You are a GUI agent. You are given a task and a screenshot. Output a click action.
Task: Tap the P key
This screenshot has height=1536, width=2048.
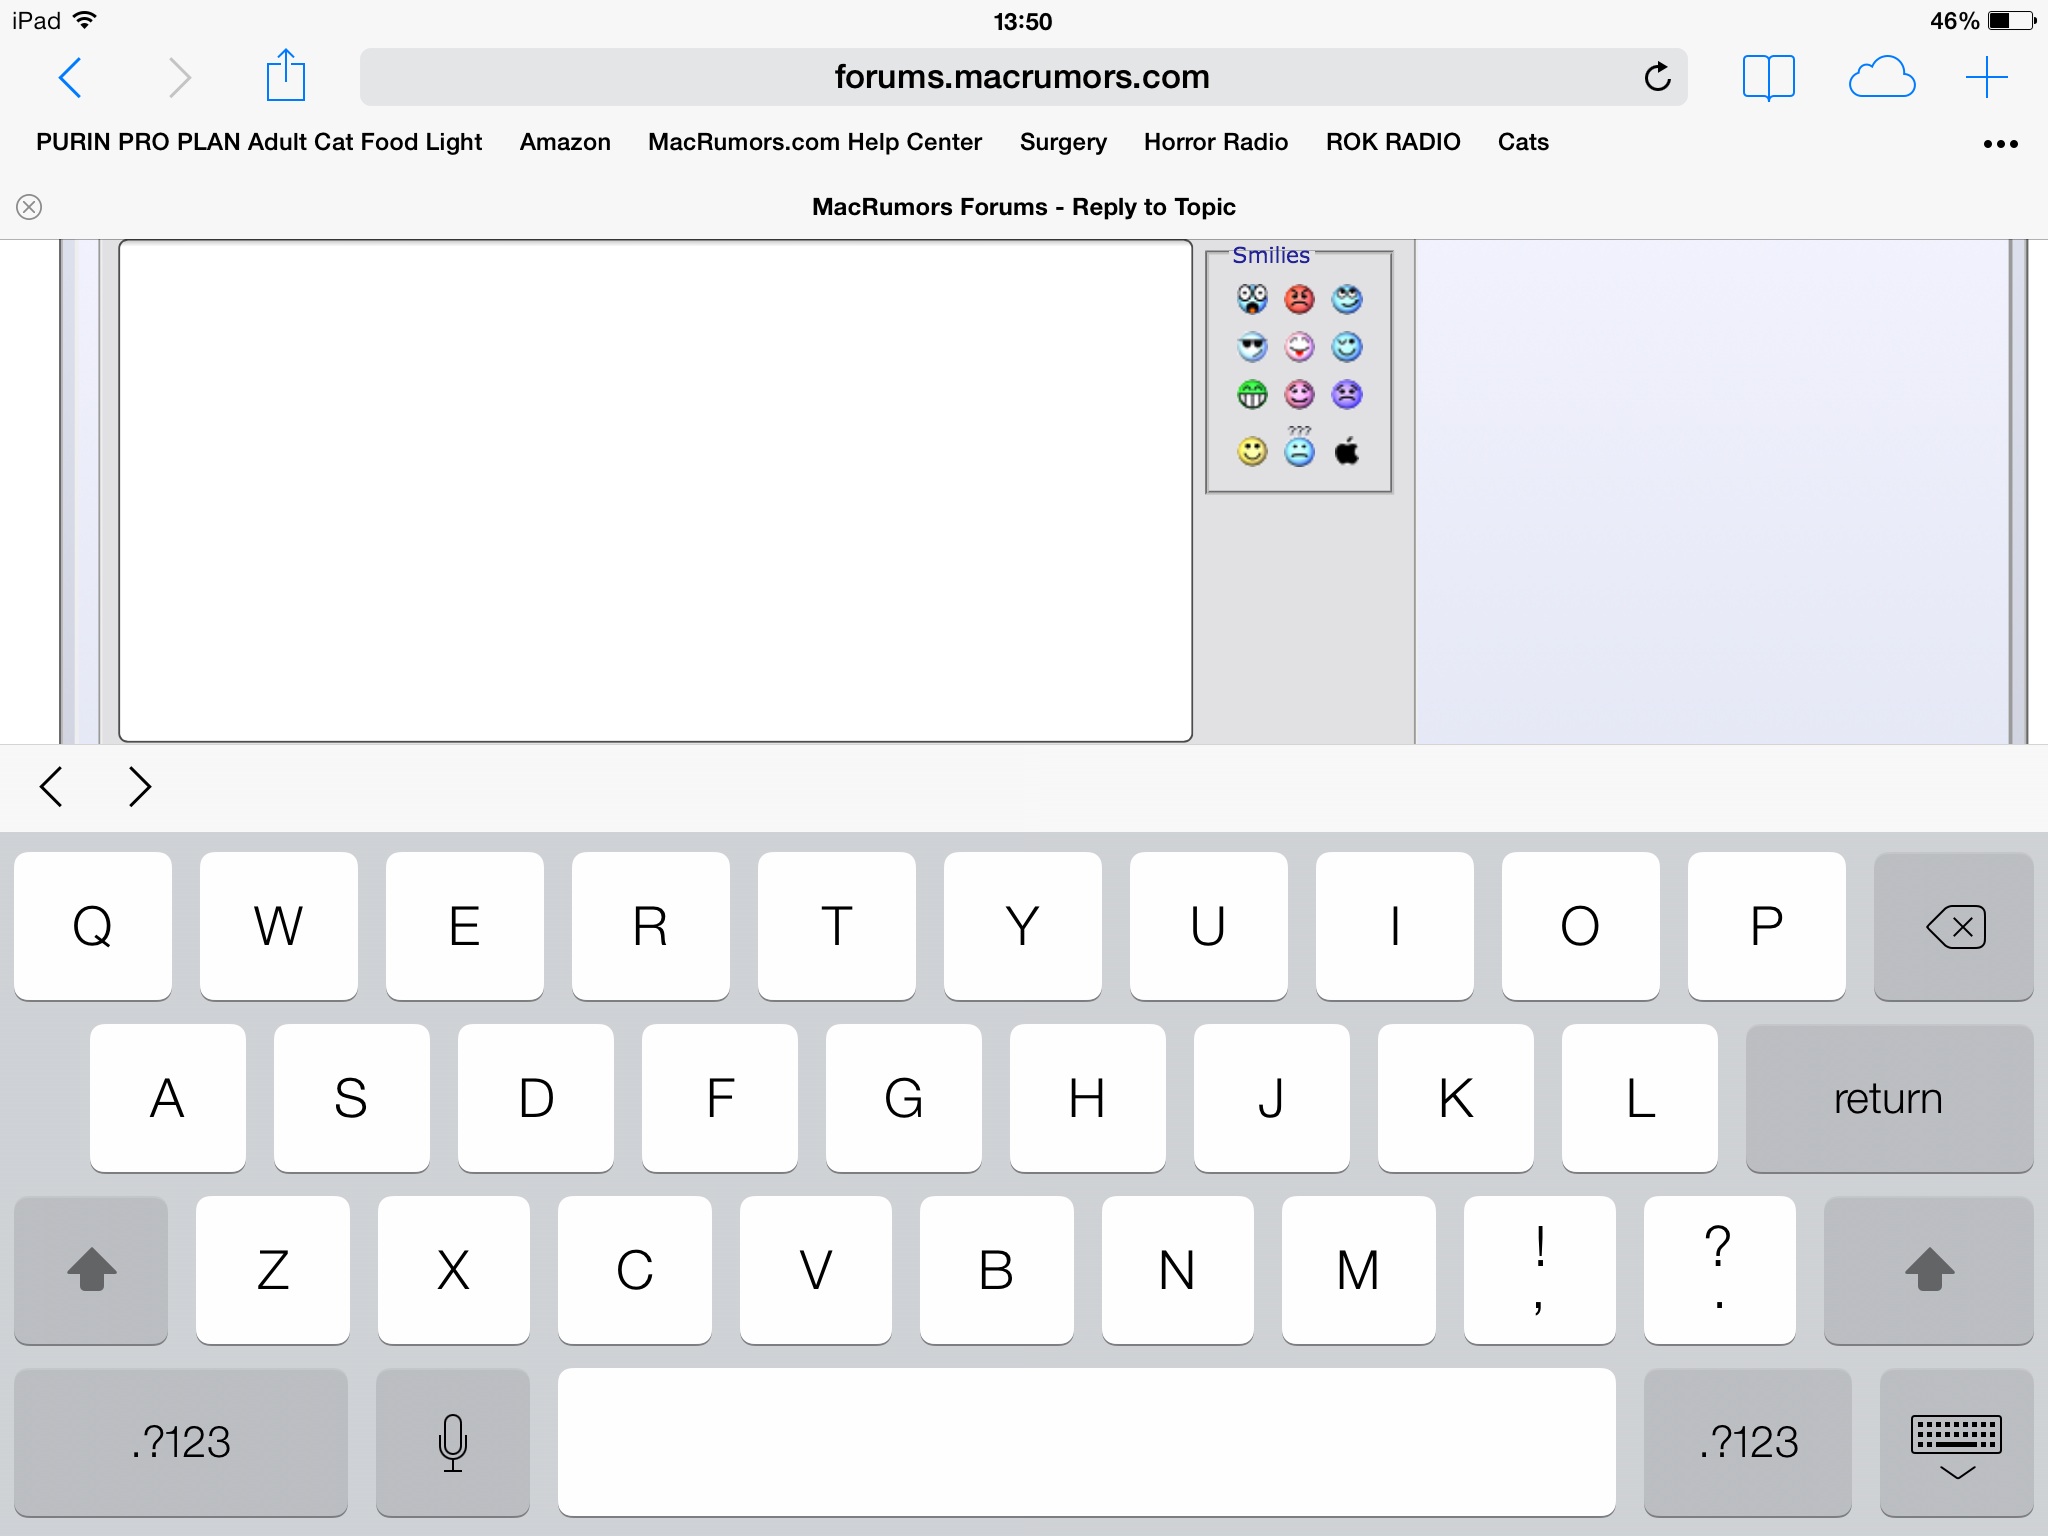pyautogui.click(x=1767, y=926)
